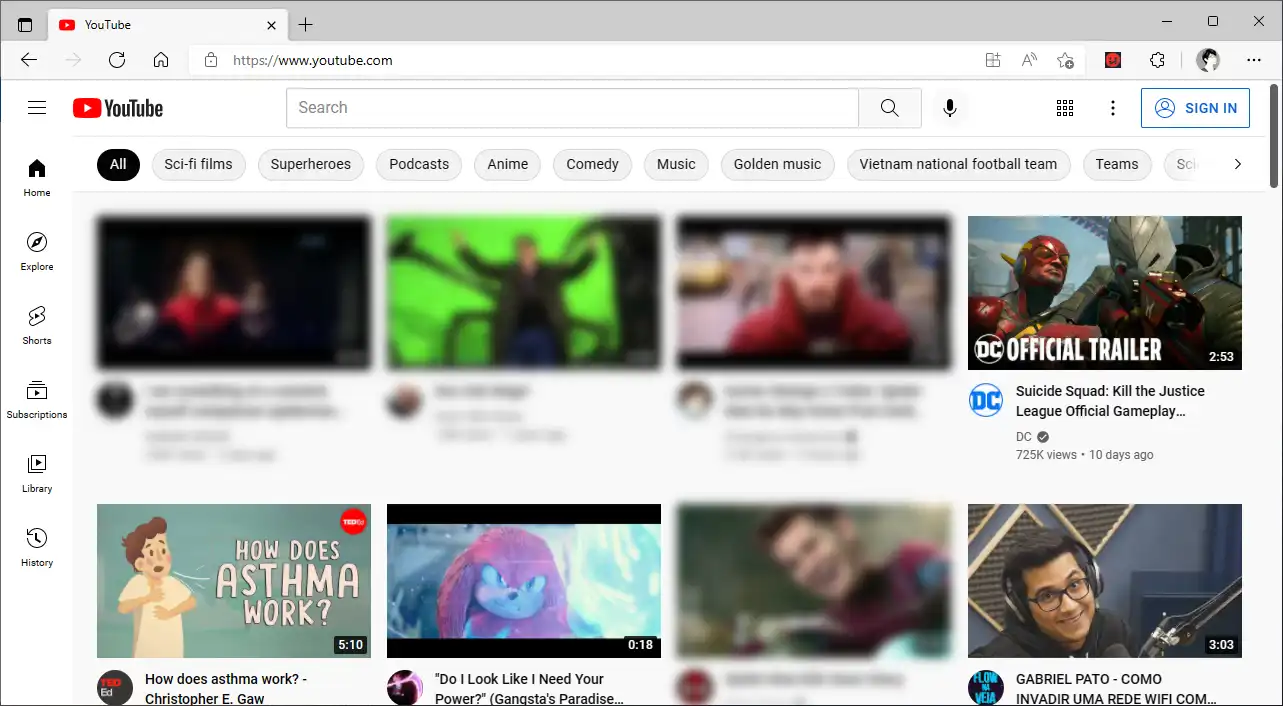The height and width of the screenshot is (706, 1283).
Task: Open the TED-Ed channel avatar
Action: (x=115, y=688)
